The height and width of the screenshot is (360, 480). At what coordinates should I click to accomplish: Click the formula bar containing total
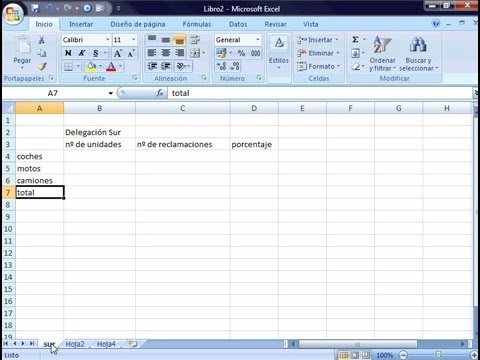[320, 93]
